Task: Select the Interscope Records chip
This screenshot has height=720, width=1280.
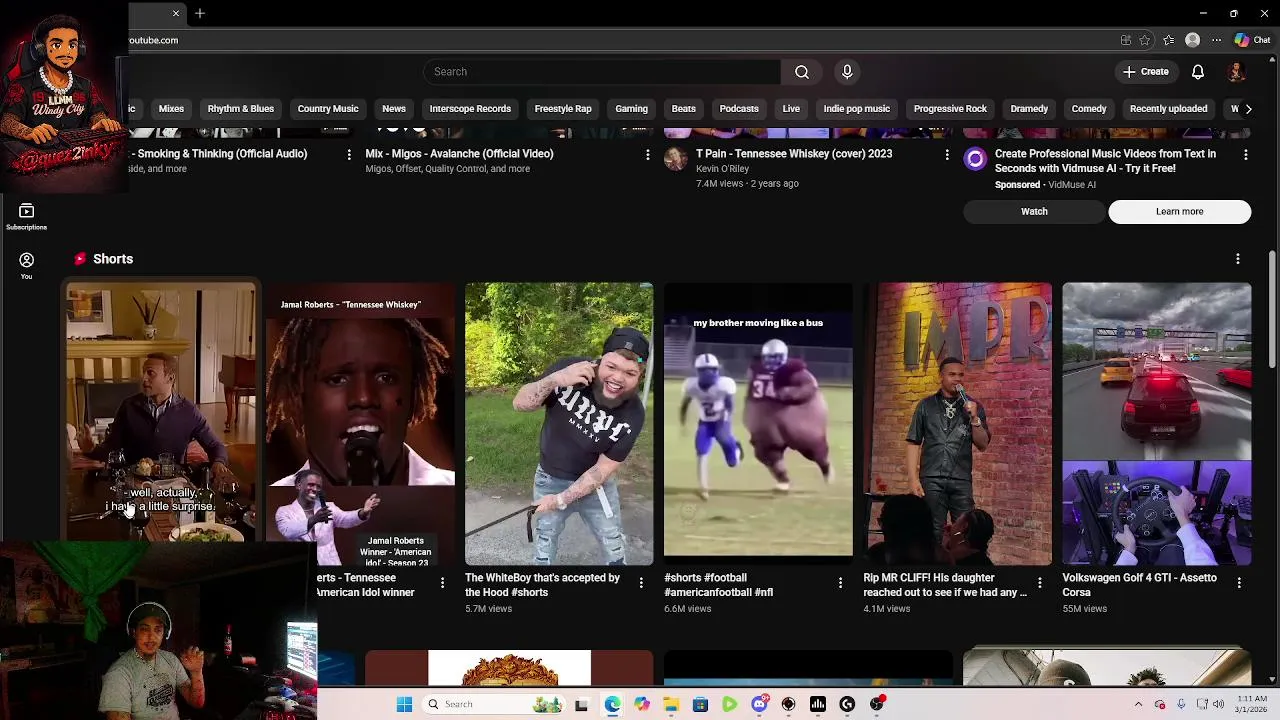Action: coord(470,109)
